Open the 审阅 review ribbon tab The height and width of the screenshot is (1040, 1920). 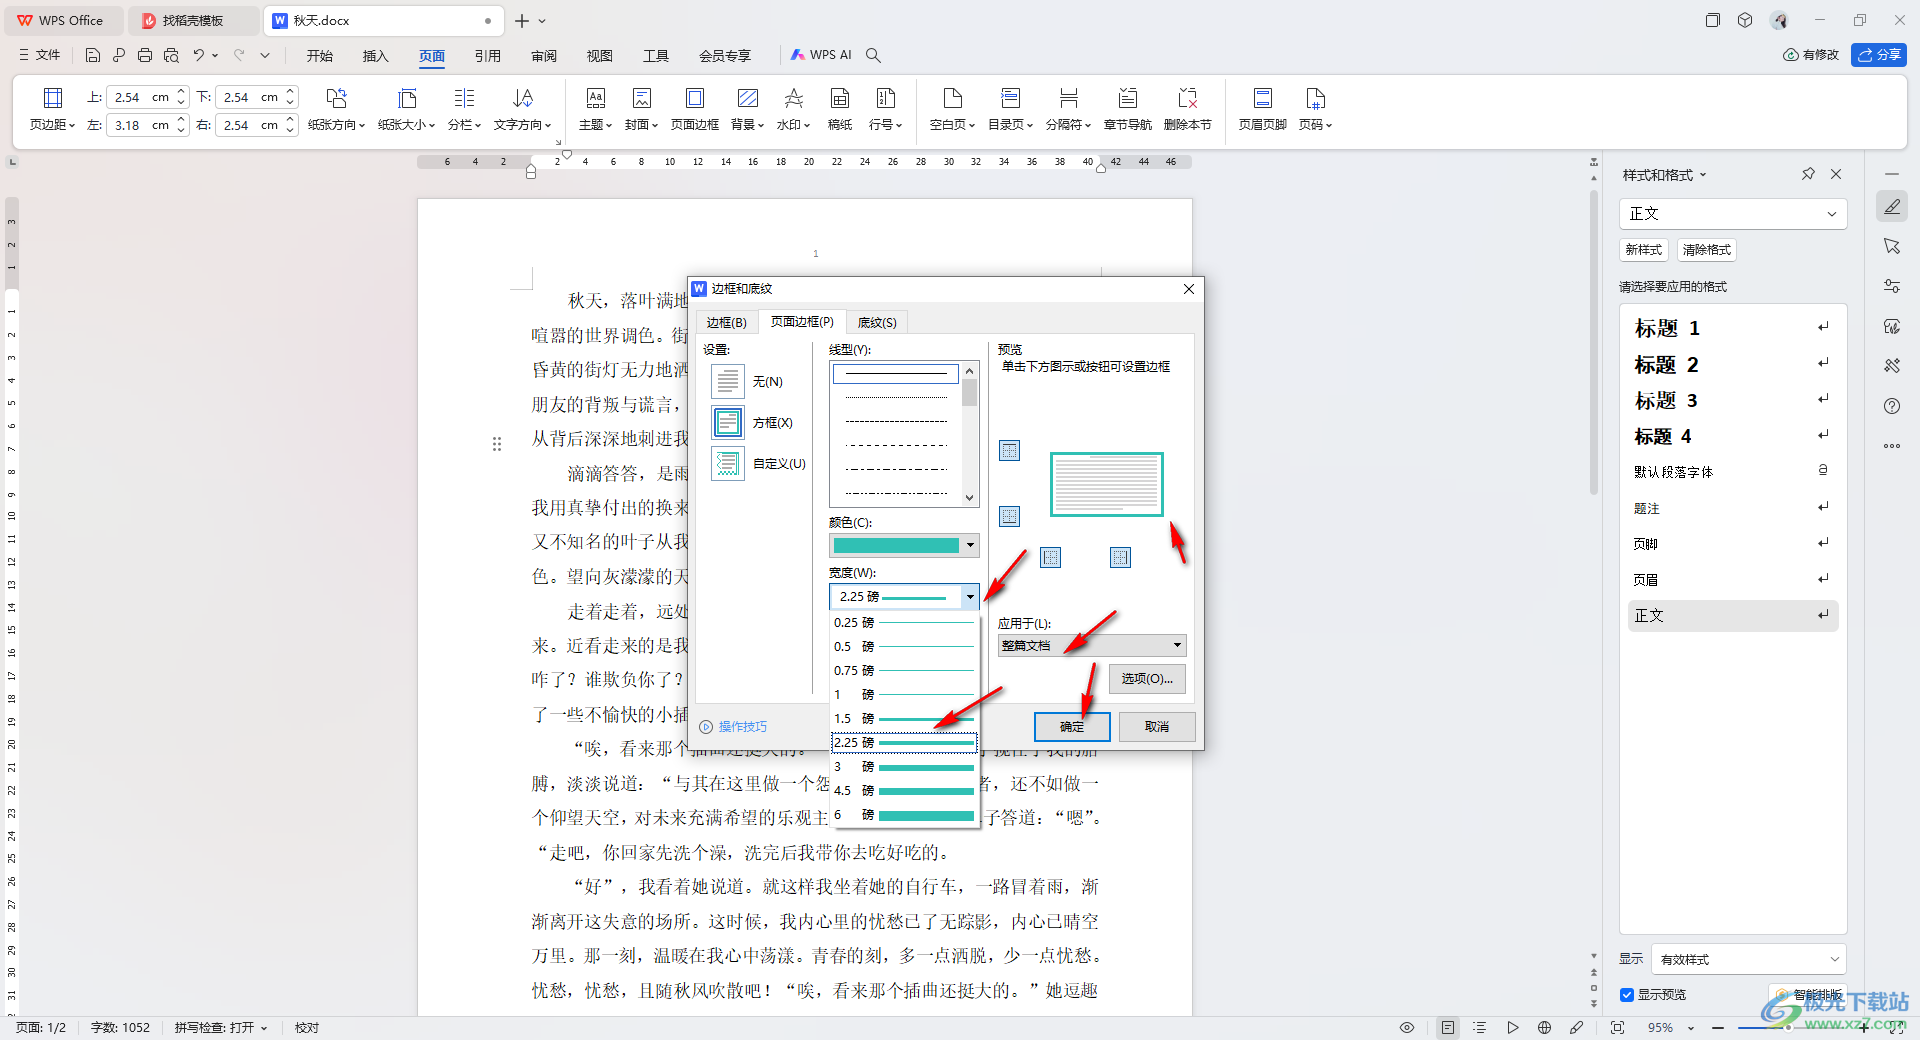point(544,56)
